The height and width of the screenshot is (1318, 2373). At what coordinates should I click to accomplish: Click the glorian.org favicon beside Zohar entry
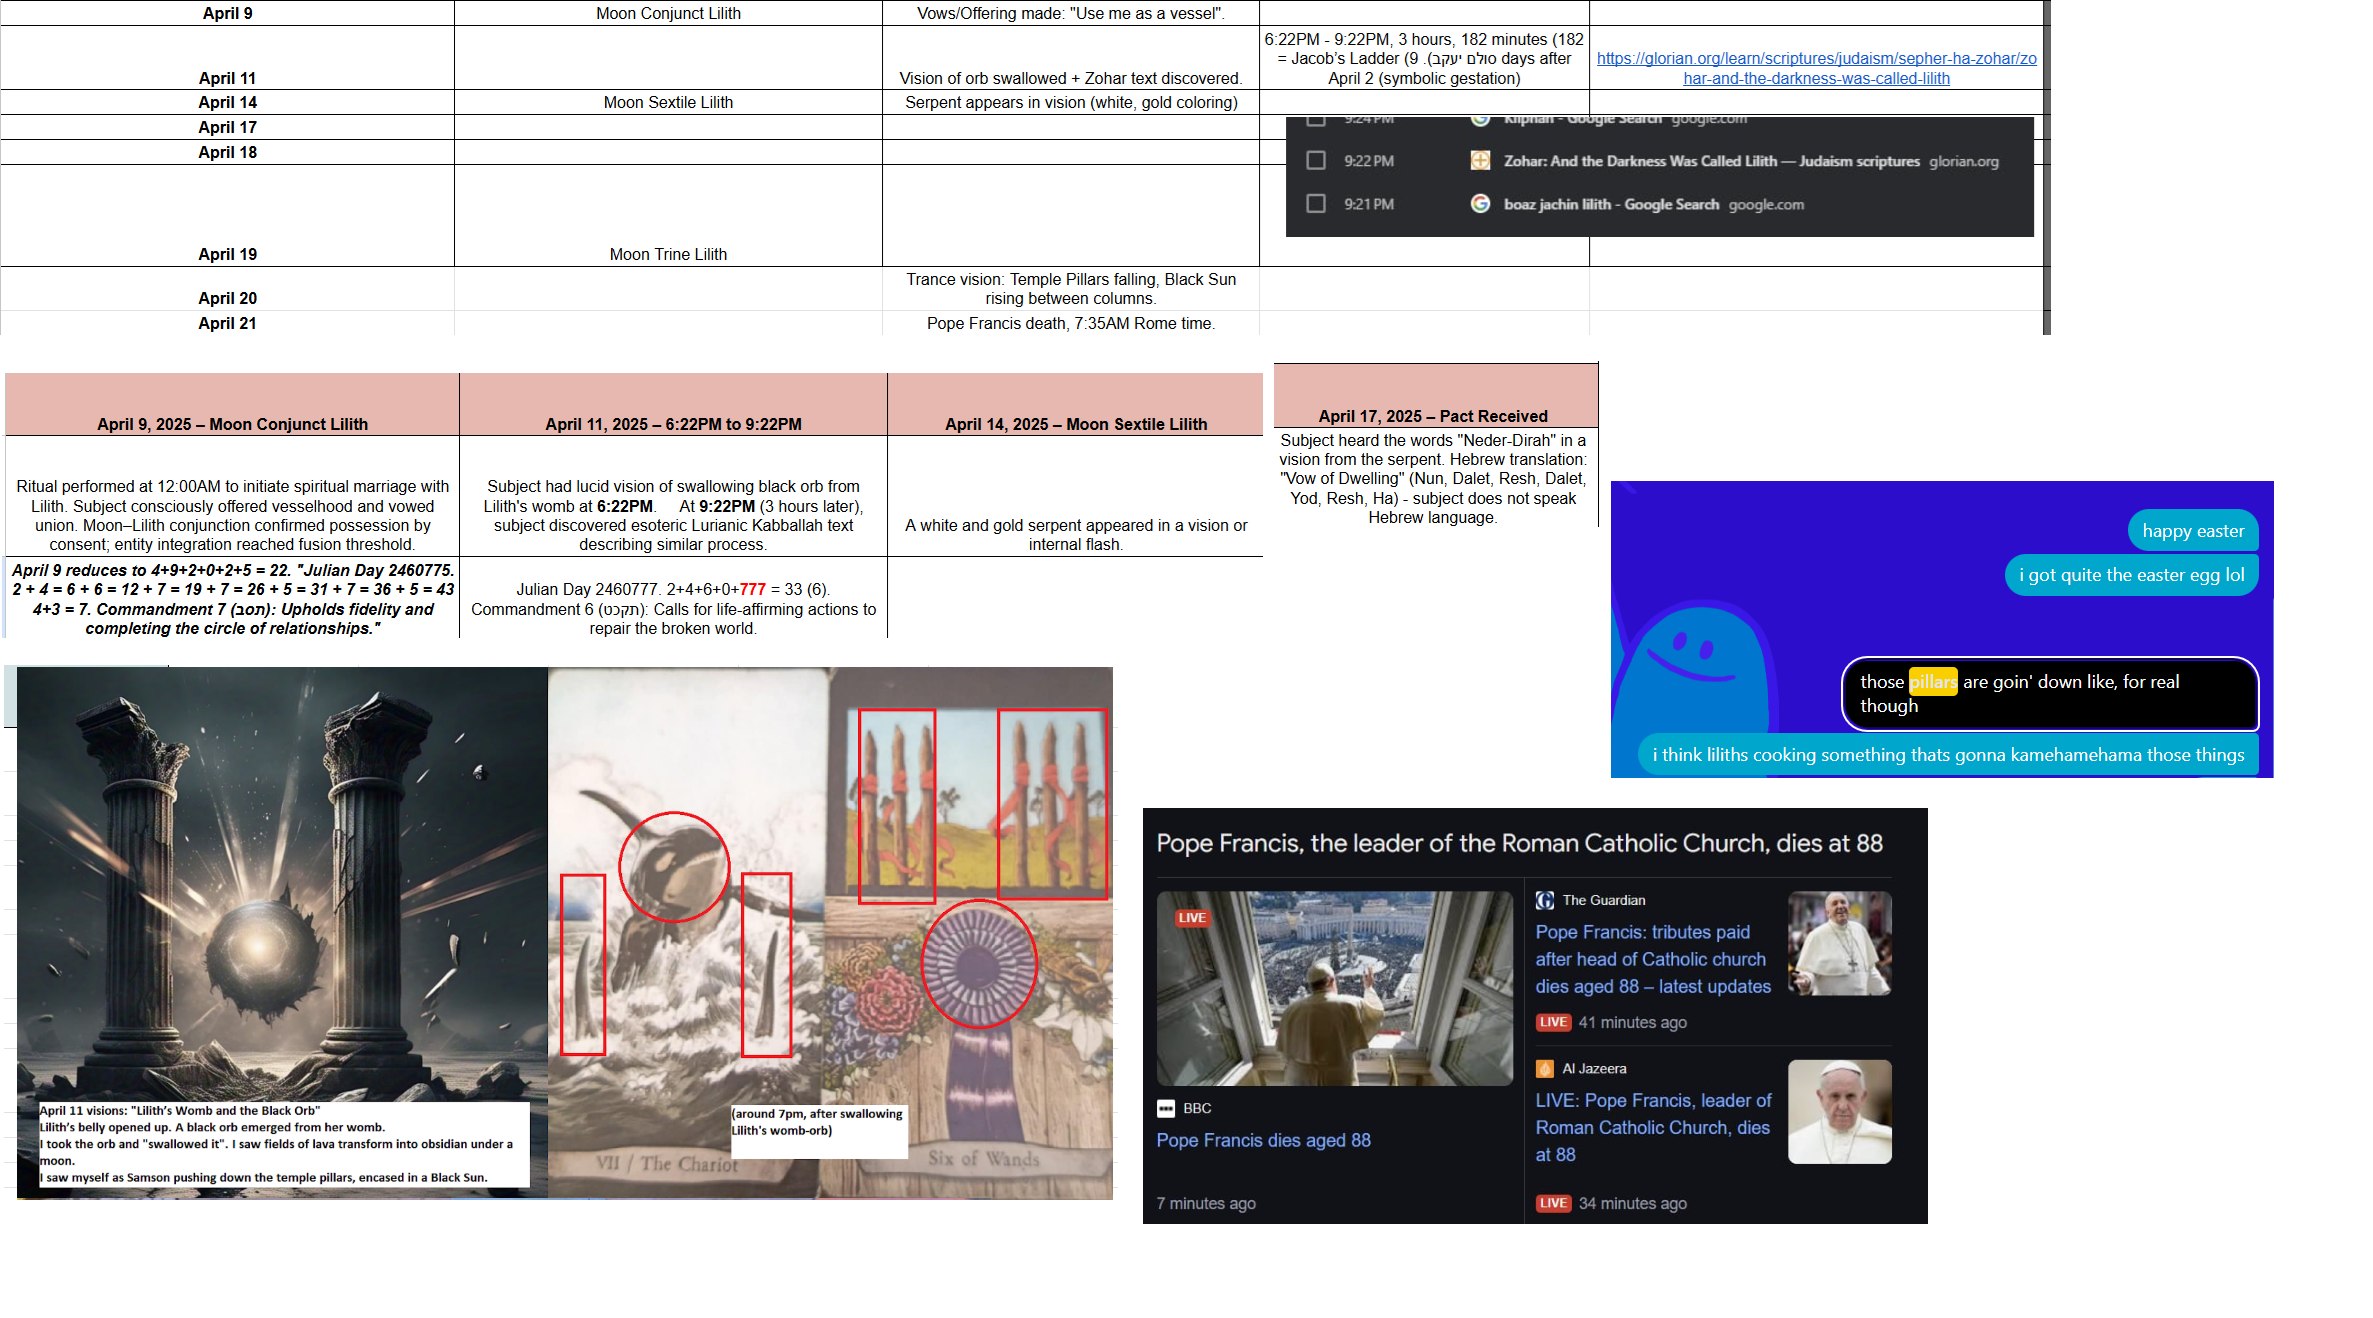pos(1480,161)
